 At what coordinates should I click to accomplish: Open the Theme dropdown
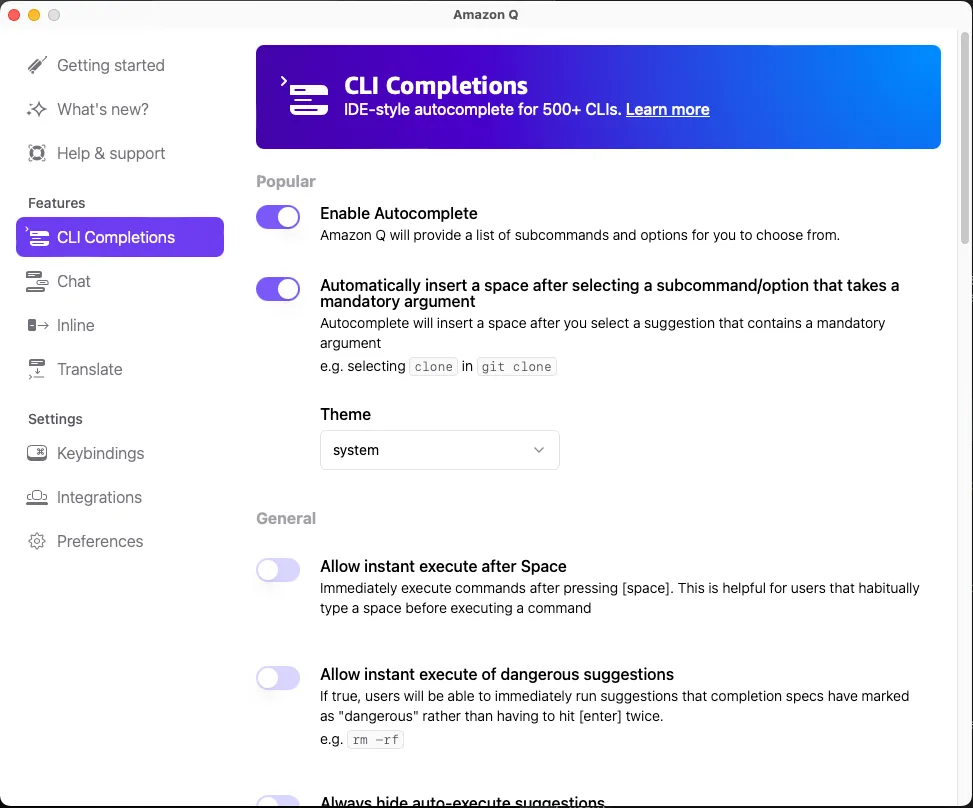coord(439,450)
